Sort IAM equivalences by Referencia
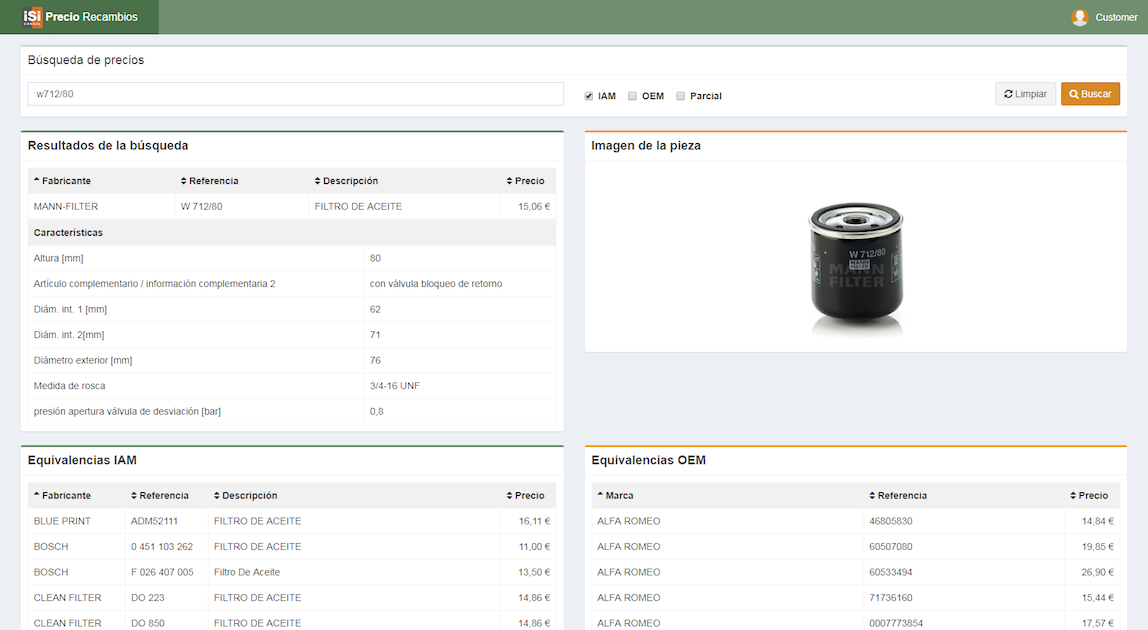Image resolution: width=1148 pixels, height=630 pixels. tap(160, 496)
